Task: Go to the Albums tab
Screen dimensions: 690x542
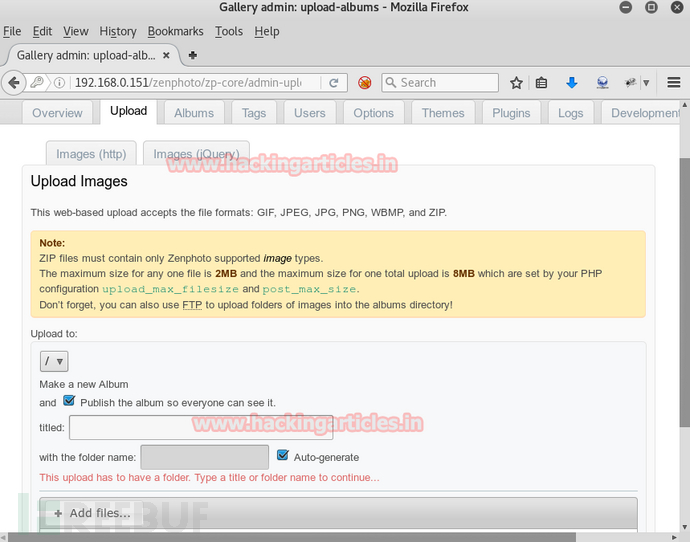Action: (194, 113)
